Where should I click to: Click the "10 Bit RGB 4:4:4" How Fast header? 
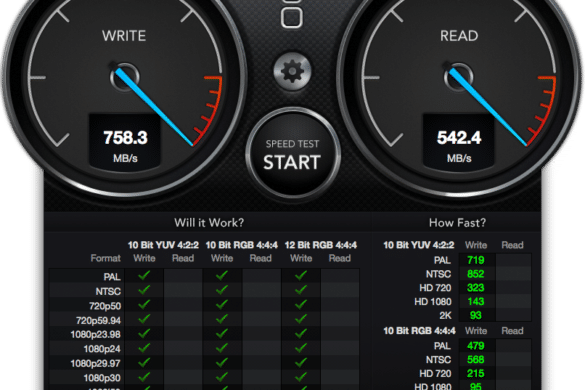[x=419, y=331]
